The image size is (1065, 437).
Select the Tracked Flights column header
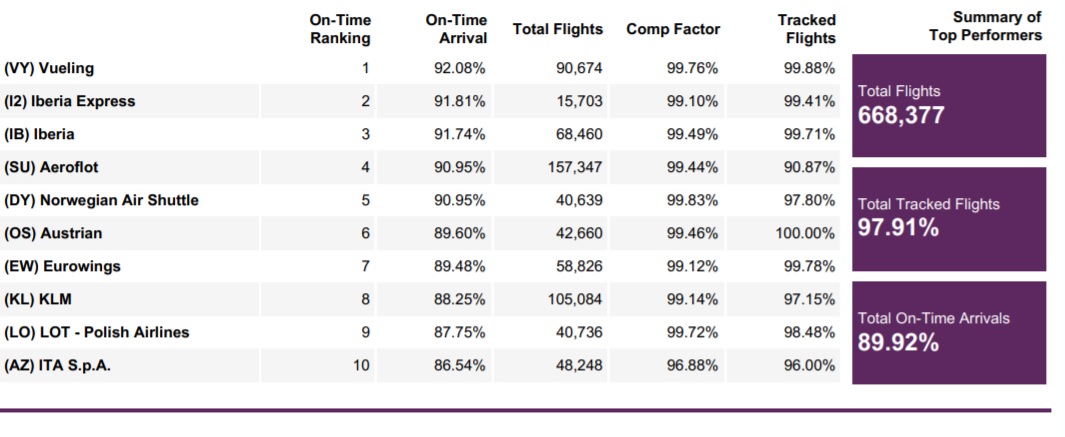coord(806,29)
